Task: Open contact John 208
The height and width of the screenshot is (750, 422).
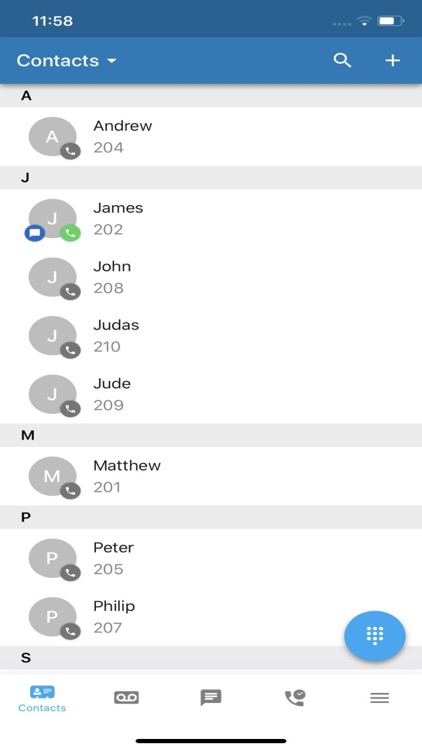Action: pos(211,277)
